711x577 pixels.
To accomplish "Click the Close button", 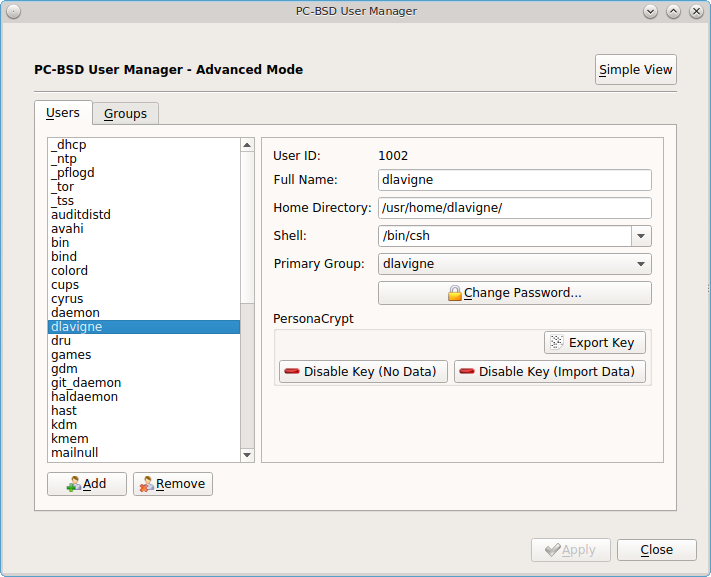I will (x=657, y=550).
